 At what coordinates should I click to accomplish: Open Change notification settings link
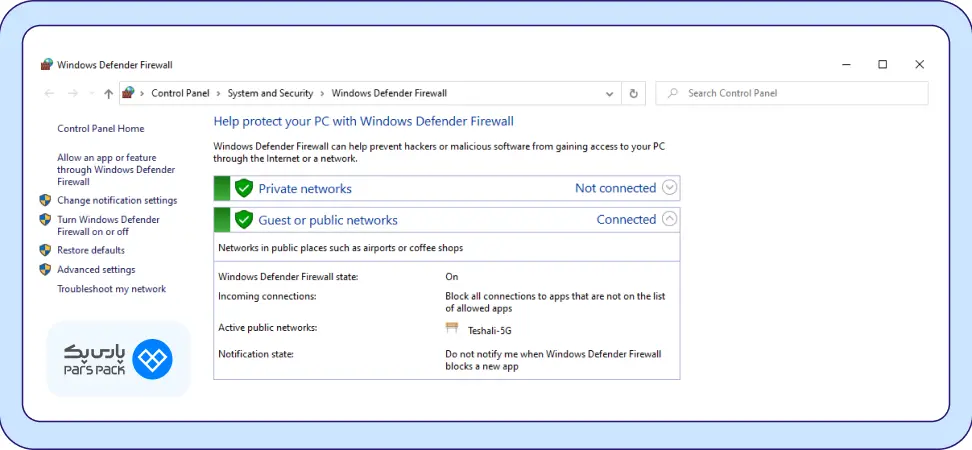tap(117, 200)
